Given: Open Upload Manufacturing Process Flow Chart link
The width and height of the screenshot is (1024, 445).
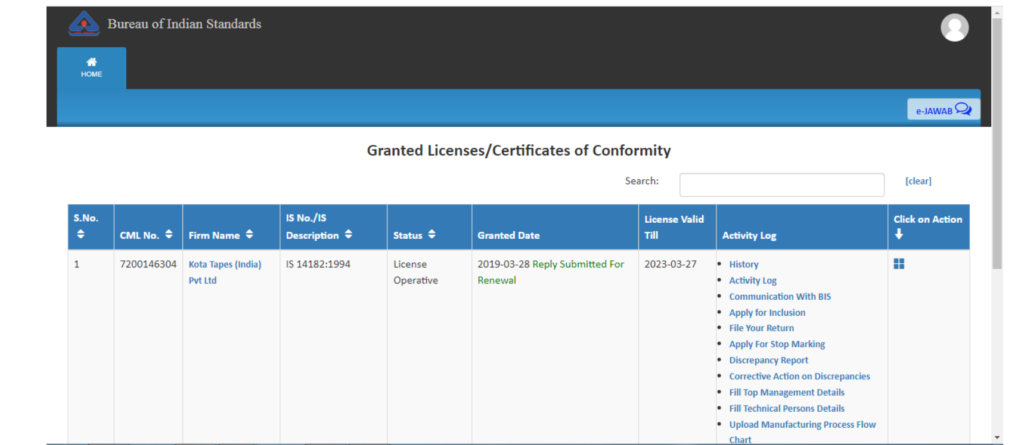Looking at the screenshot, I should (803, 432).
